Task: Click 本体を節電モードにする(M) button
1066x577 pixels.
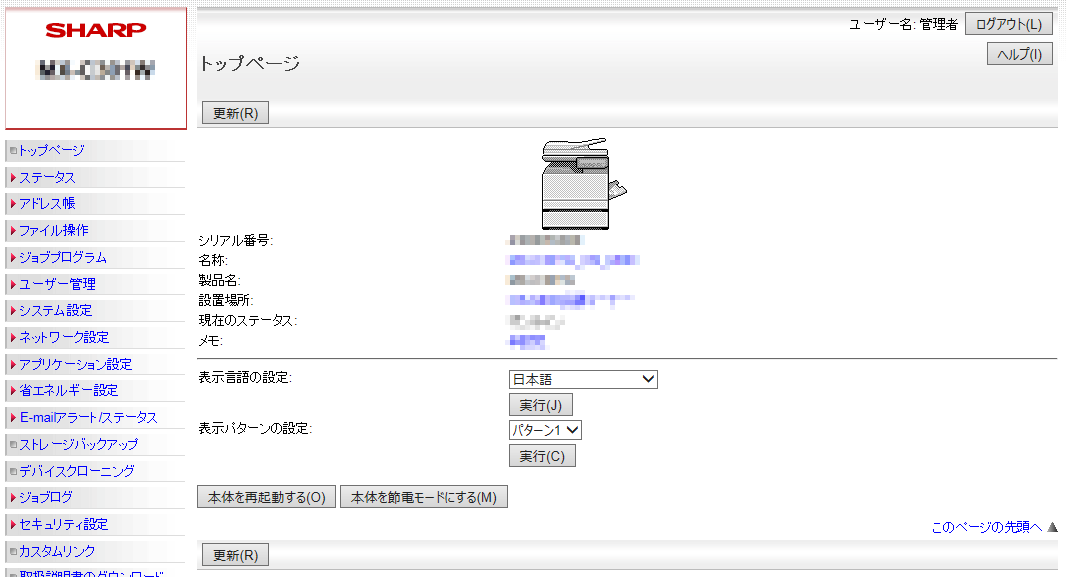Action: pyautogui.click(x=424, y=497)
